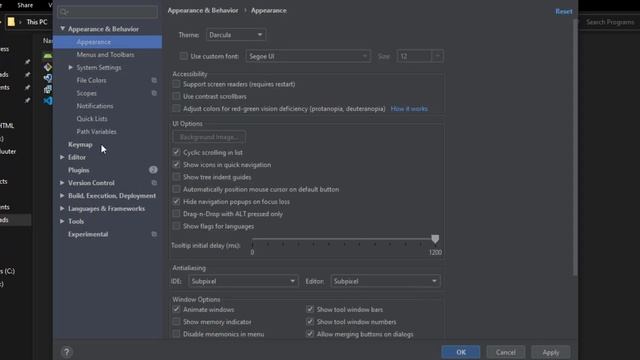Open the Segoe UI font dropdown

(308, 56)
